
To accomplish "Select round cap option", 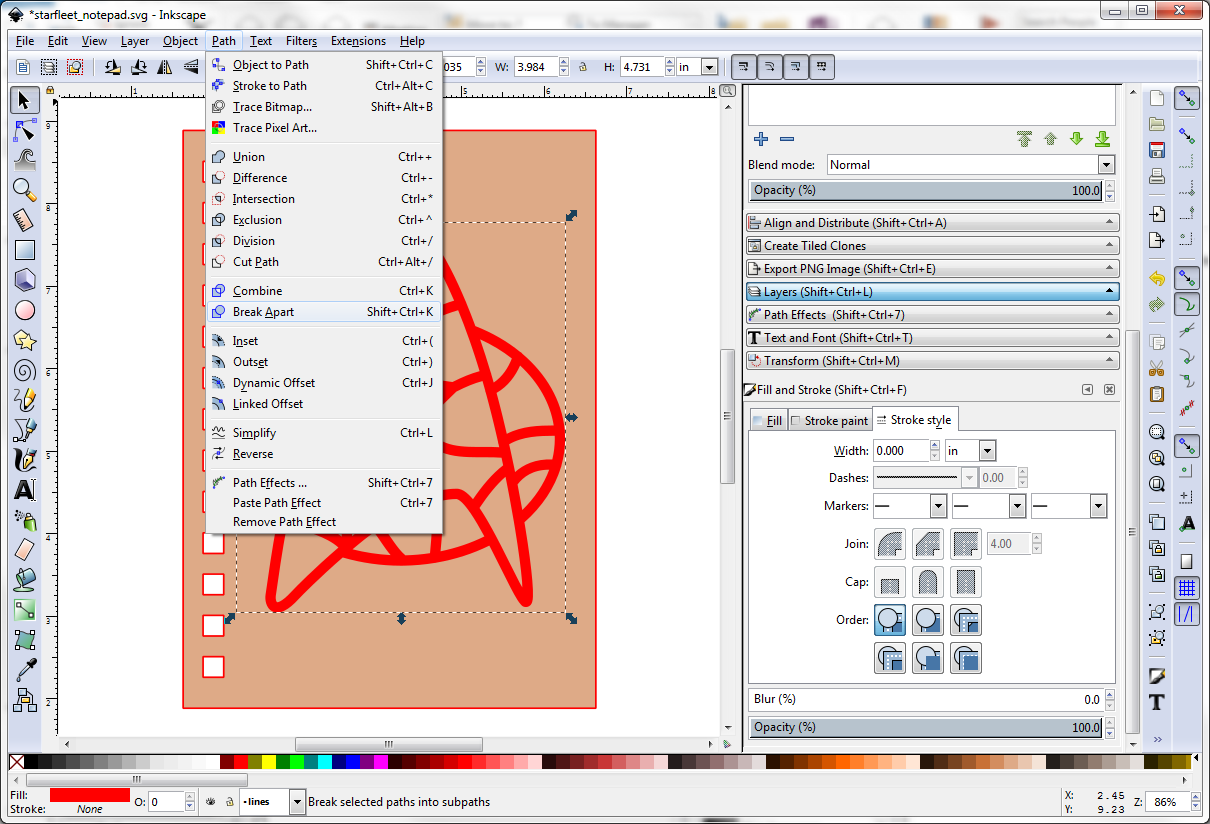I will coord(928,582).
